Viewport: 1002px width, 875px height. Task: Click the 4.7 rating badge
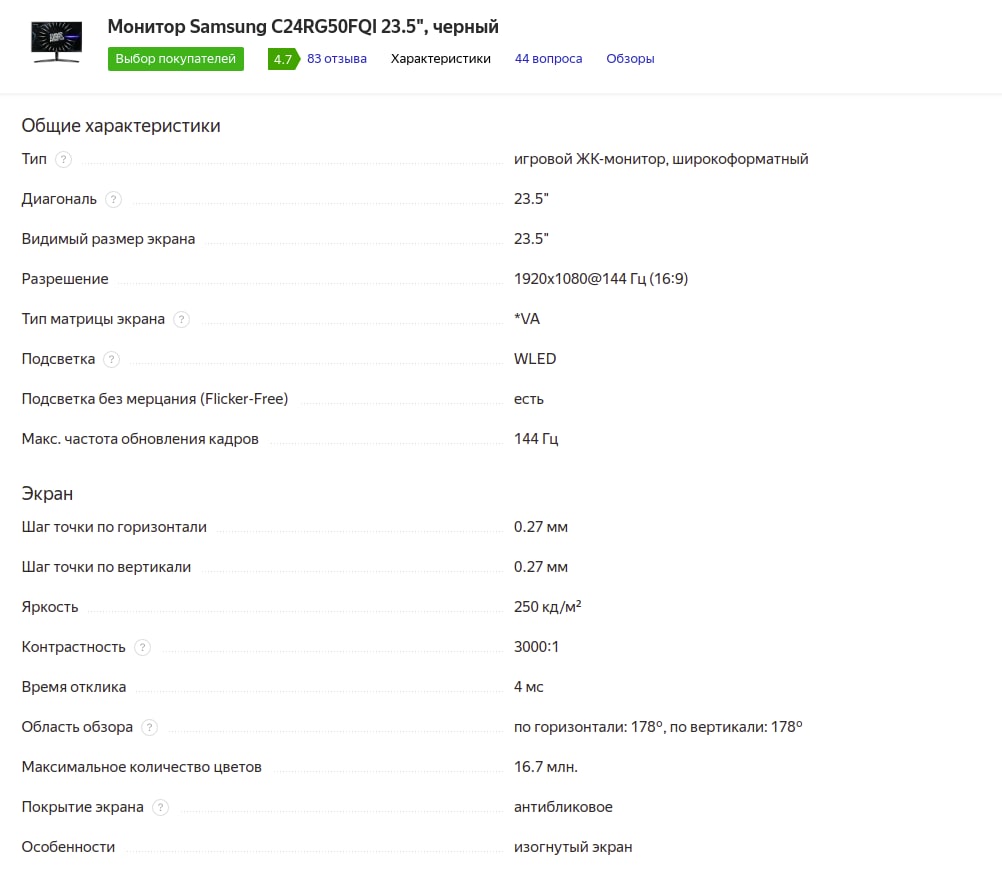(281, 59)
